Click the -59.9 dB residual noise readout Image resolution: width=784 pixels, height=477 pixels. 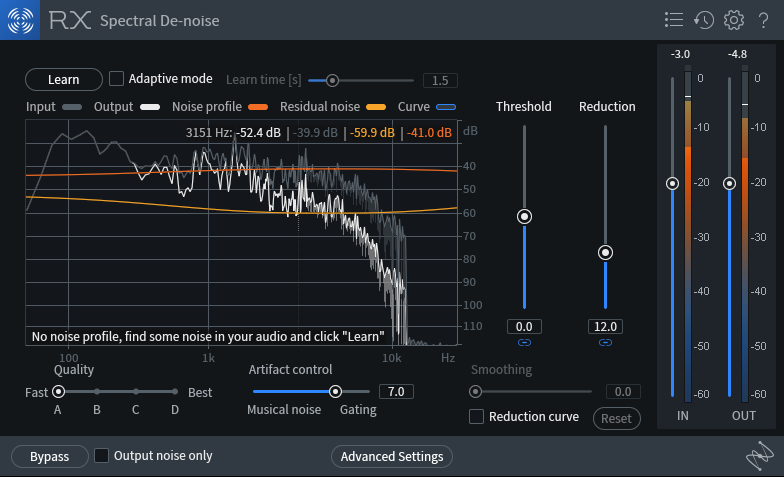[x=372, y=132]
